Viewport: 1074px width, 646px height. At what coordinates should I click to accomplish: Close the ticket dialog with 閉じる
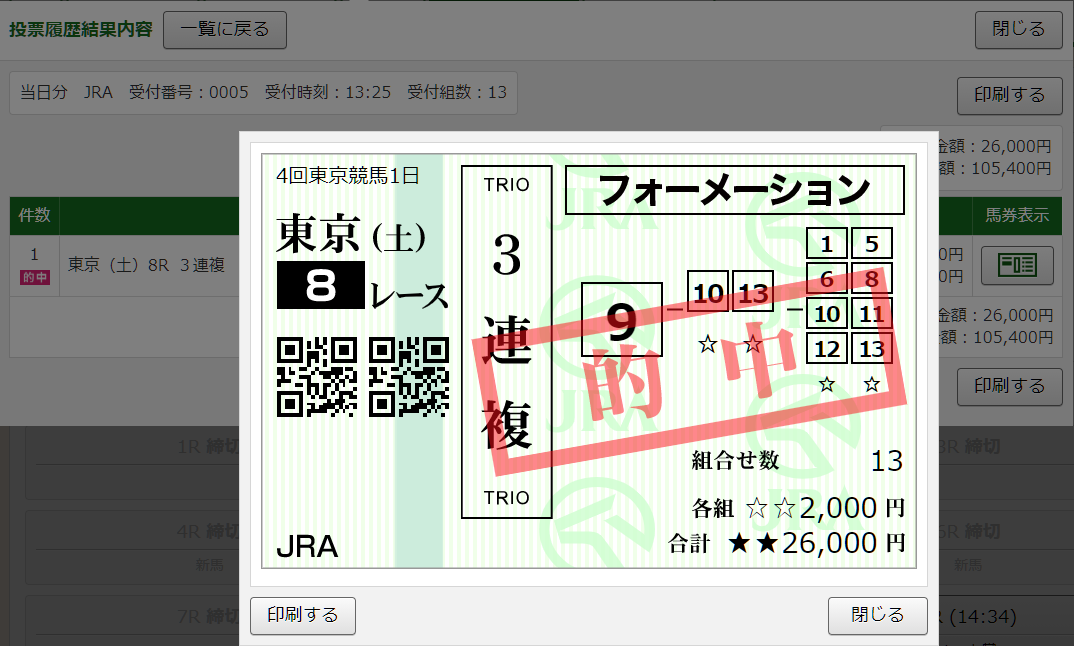877,615
